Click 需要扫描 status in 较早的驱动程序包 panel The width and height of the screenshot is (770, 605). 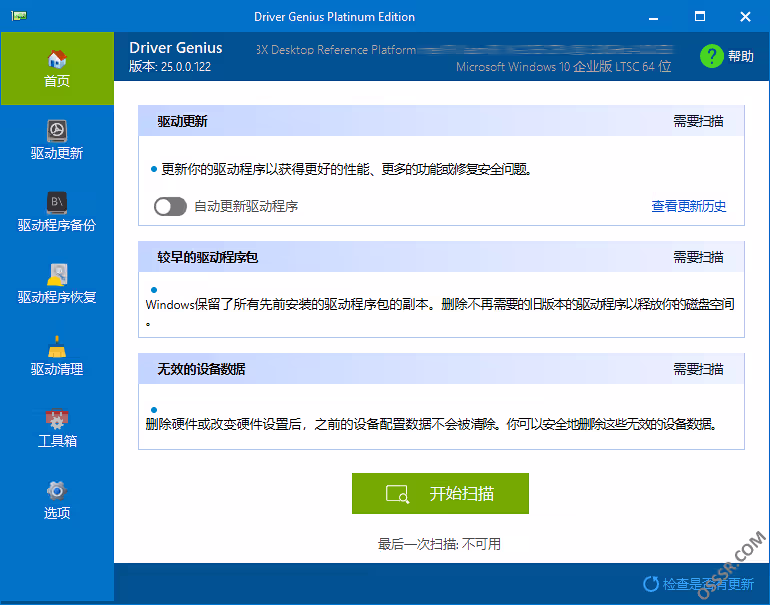tap(698, 257)
